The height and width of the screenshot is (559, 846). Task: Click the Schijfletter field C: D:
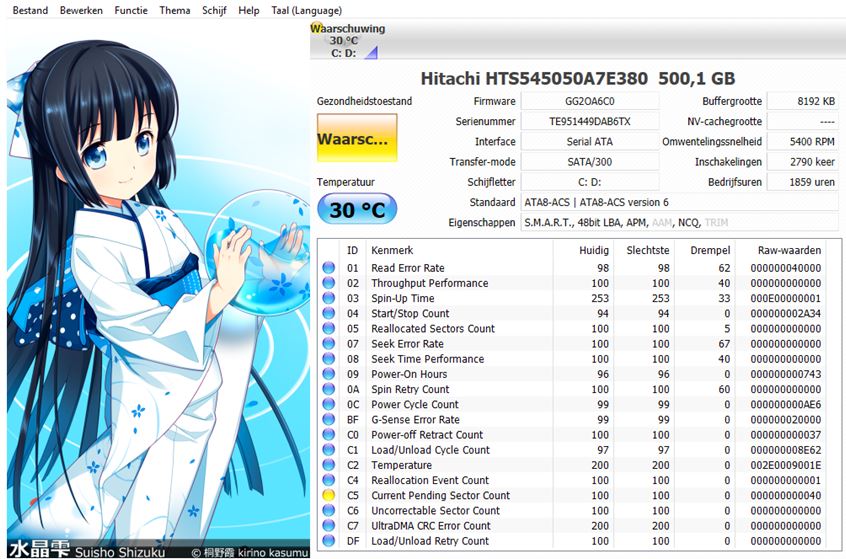point(590,182)
